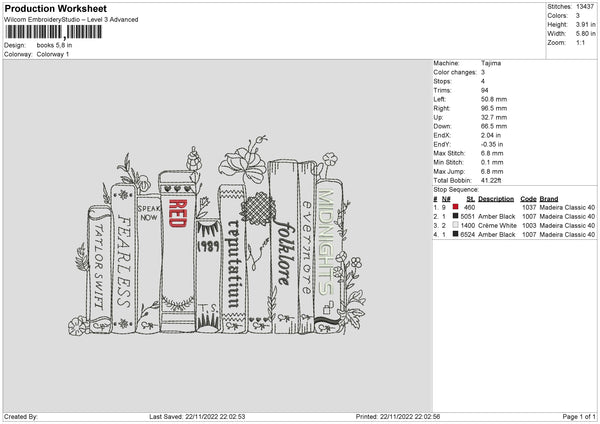This screenshot has height=424, width=600.
Task: Click the 'Colorway:' label
Action: coord(18,54)
